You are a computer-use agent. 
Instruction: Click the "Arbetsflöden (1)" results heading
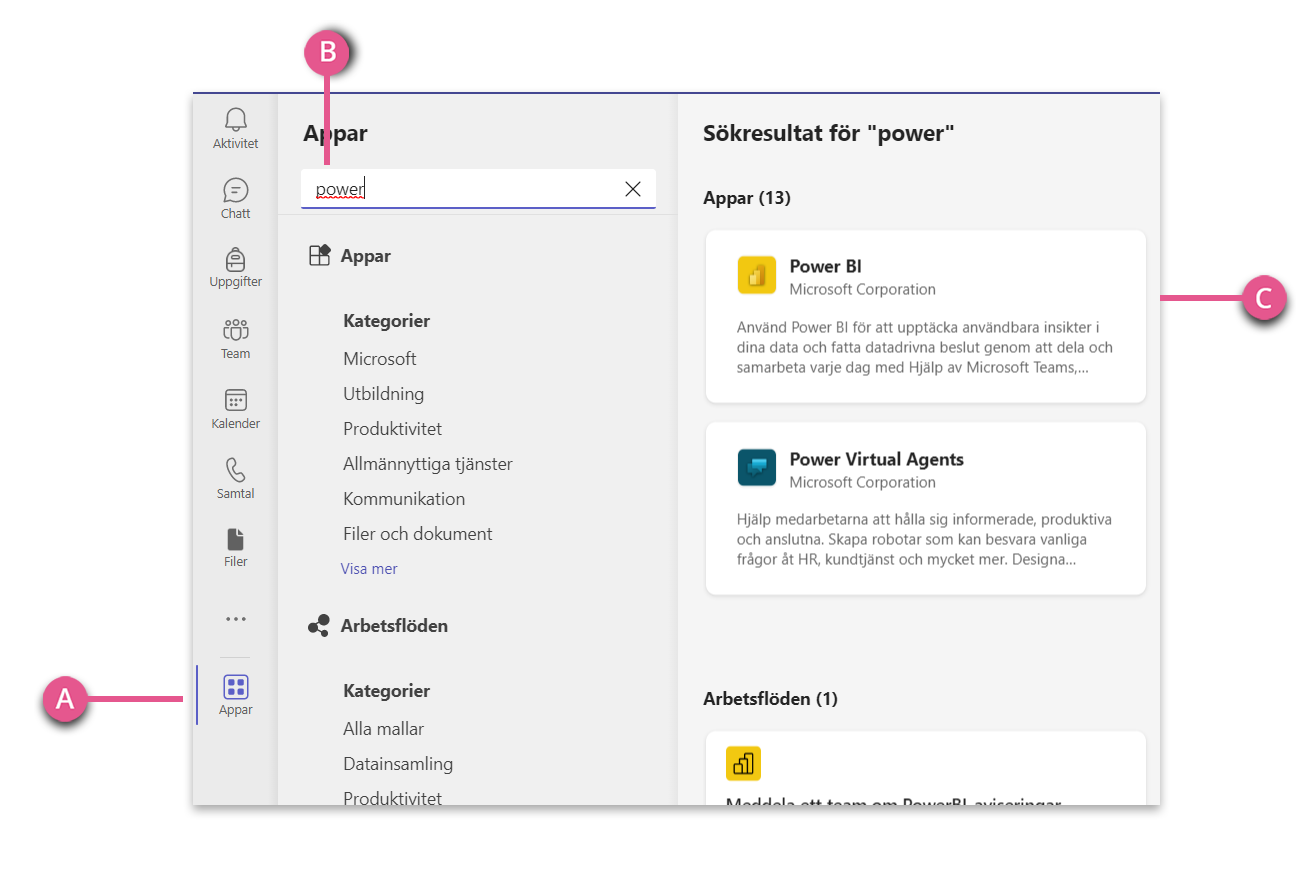(771, 698)
